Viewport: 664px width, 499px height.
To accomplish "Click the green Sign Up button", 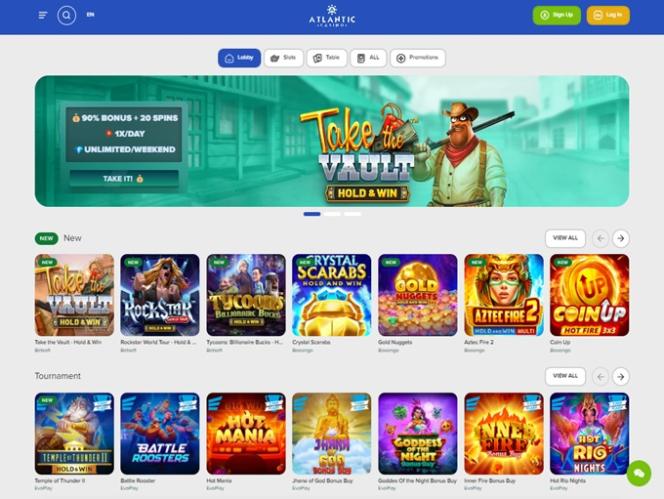I will click(x=556, y=15).
